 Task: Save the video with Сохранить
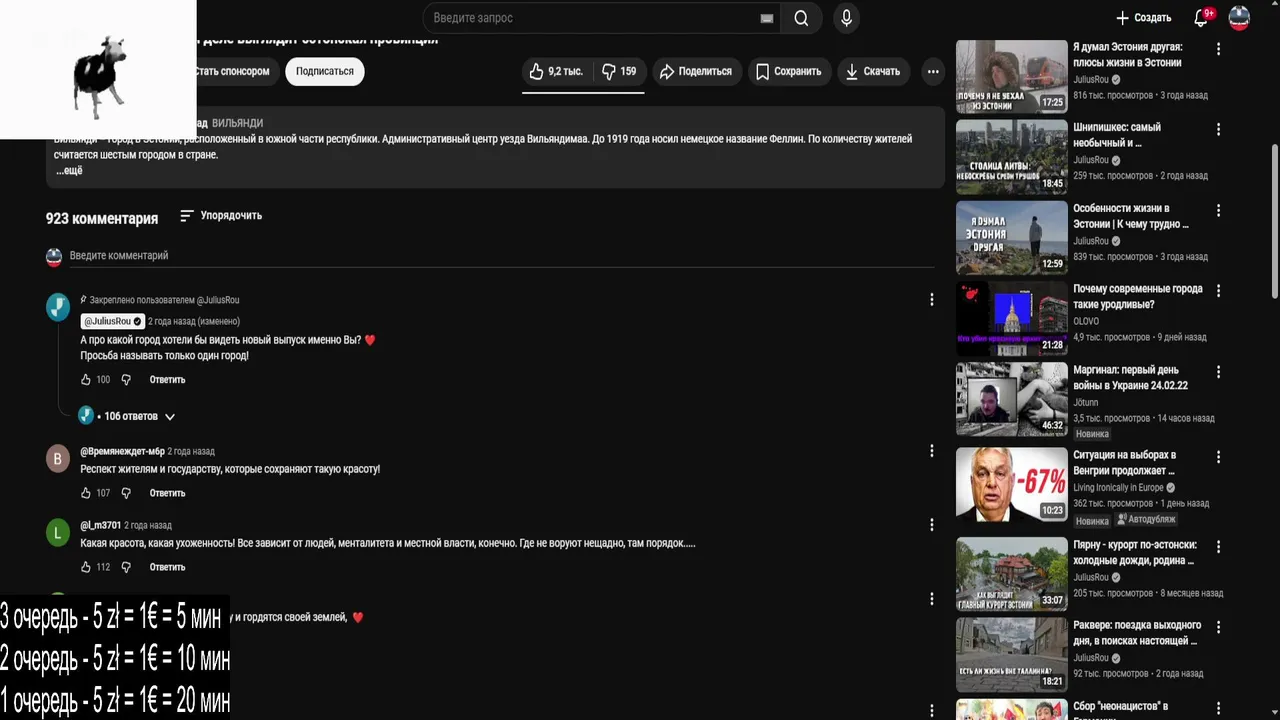point(789,71)
